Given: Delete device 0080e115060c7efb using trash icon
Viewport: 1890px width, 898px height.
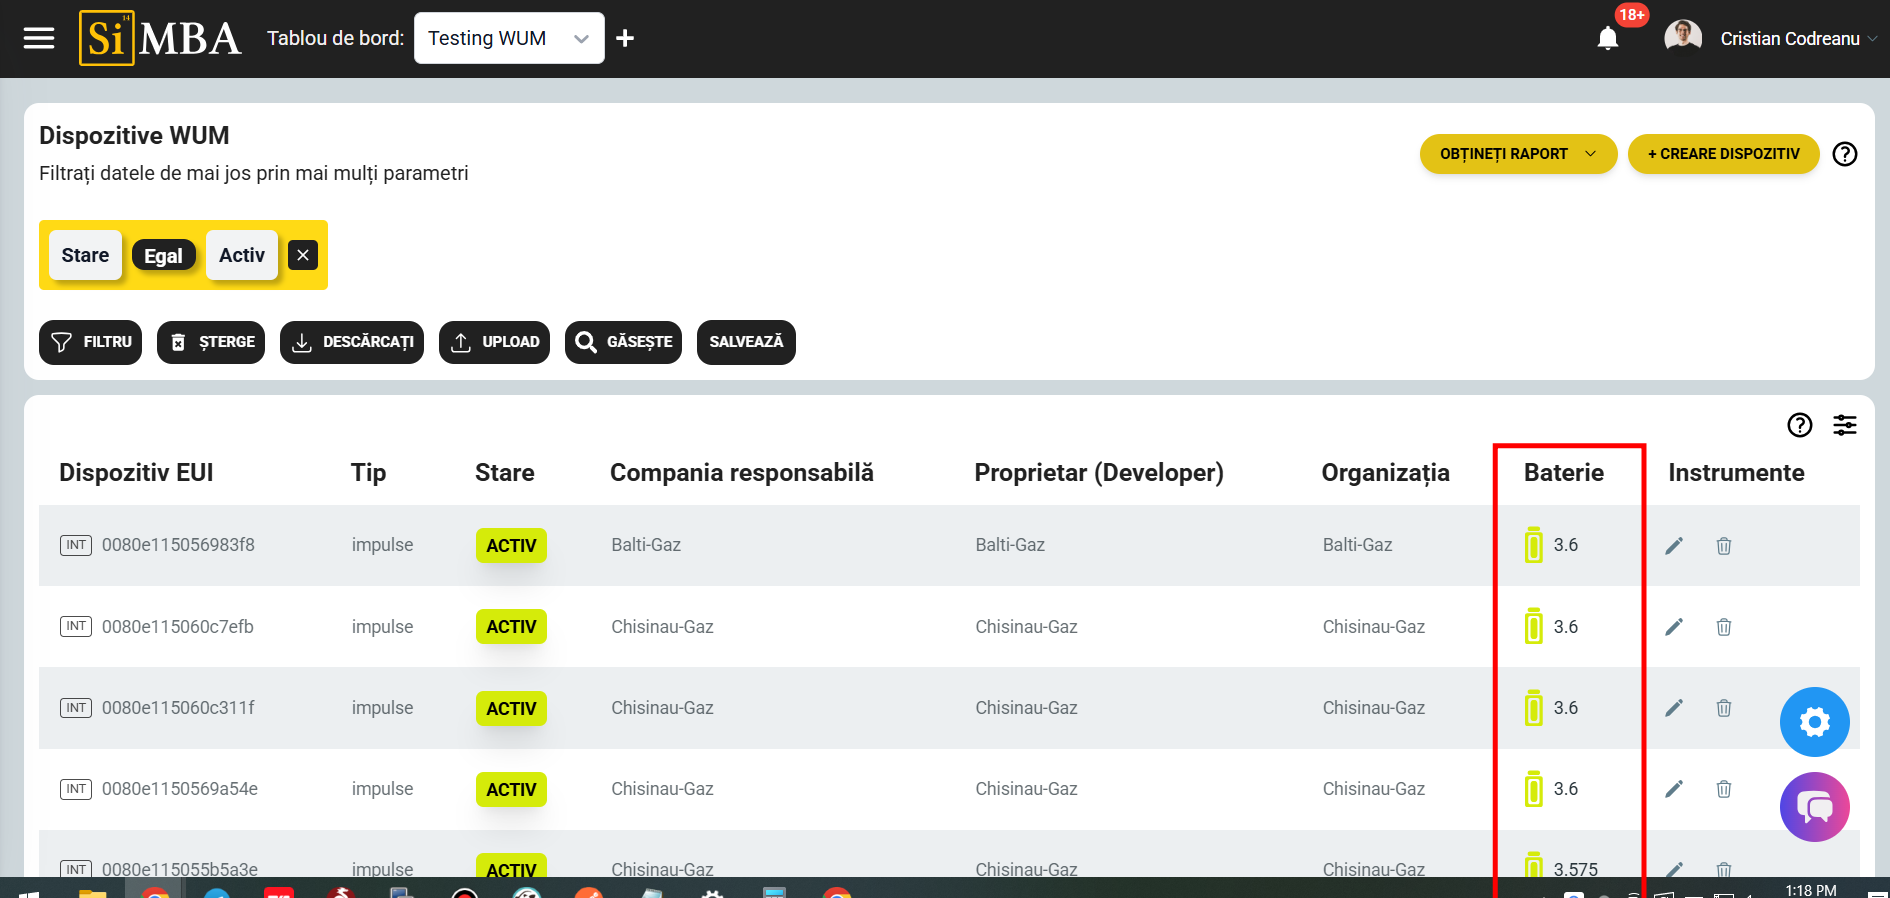Looking at the screenshot, I should [x=1724, y=627].
